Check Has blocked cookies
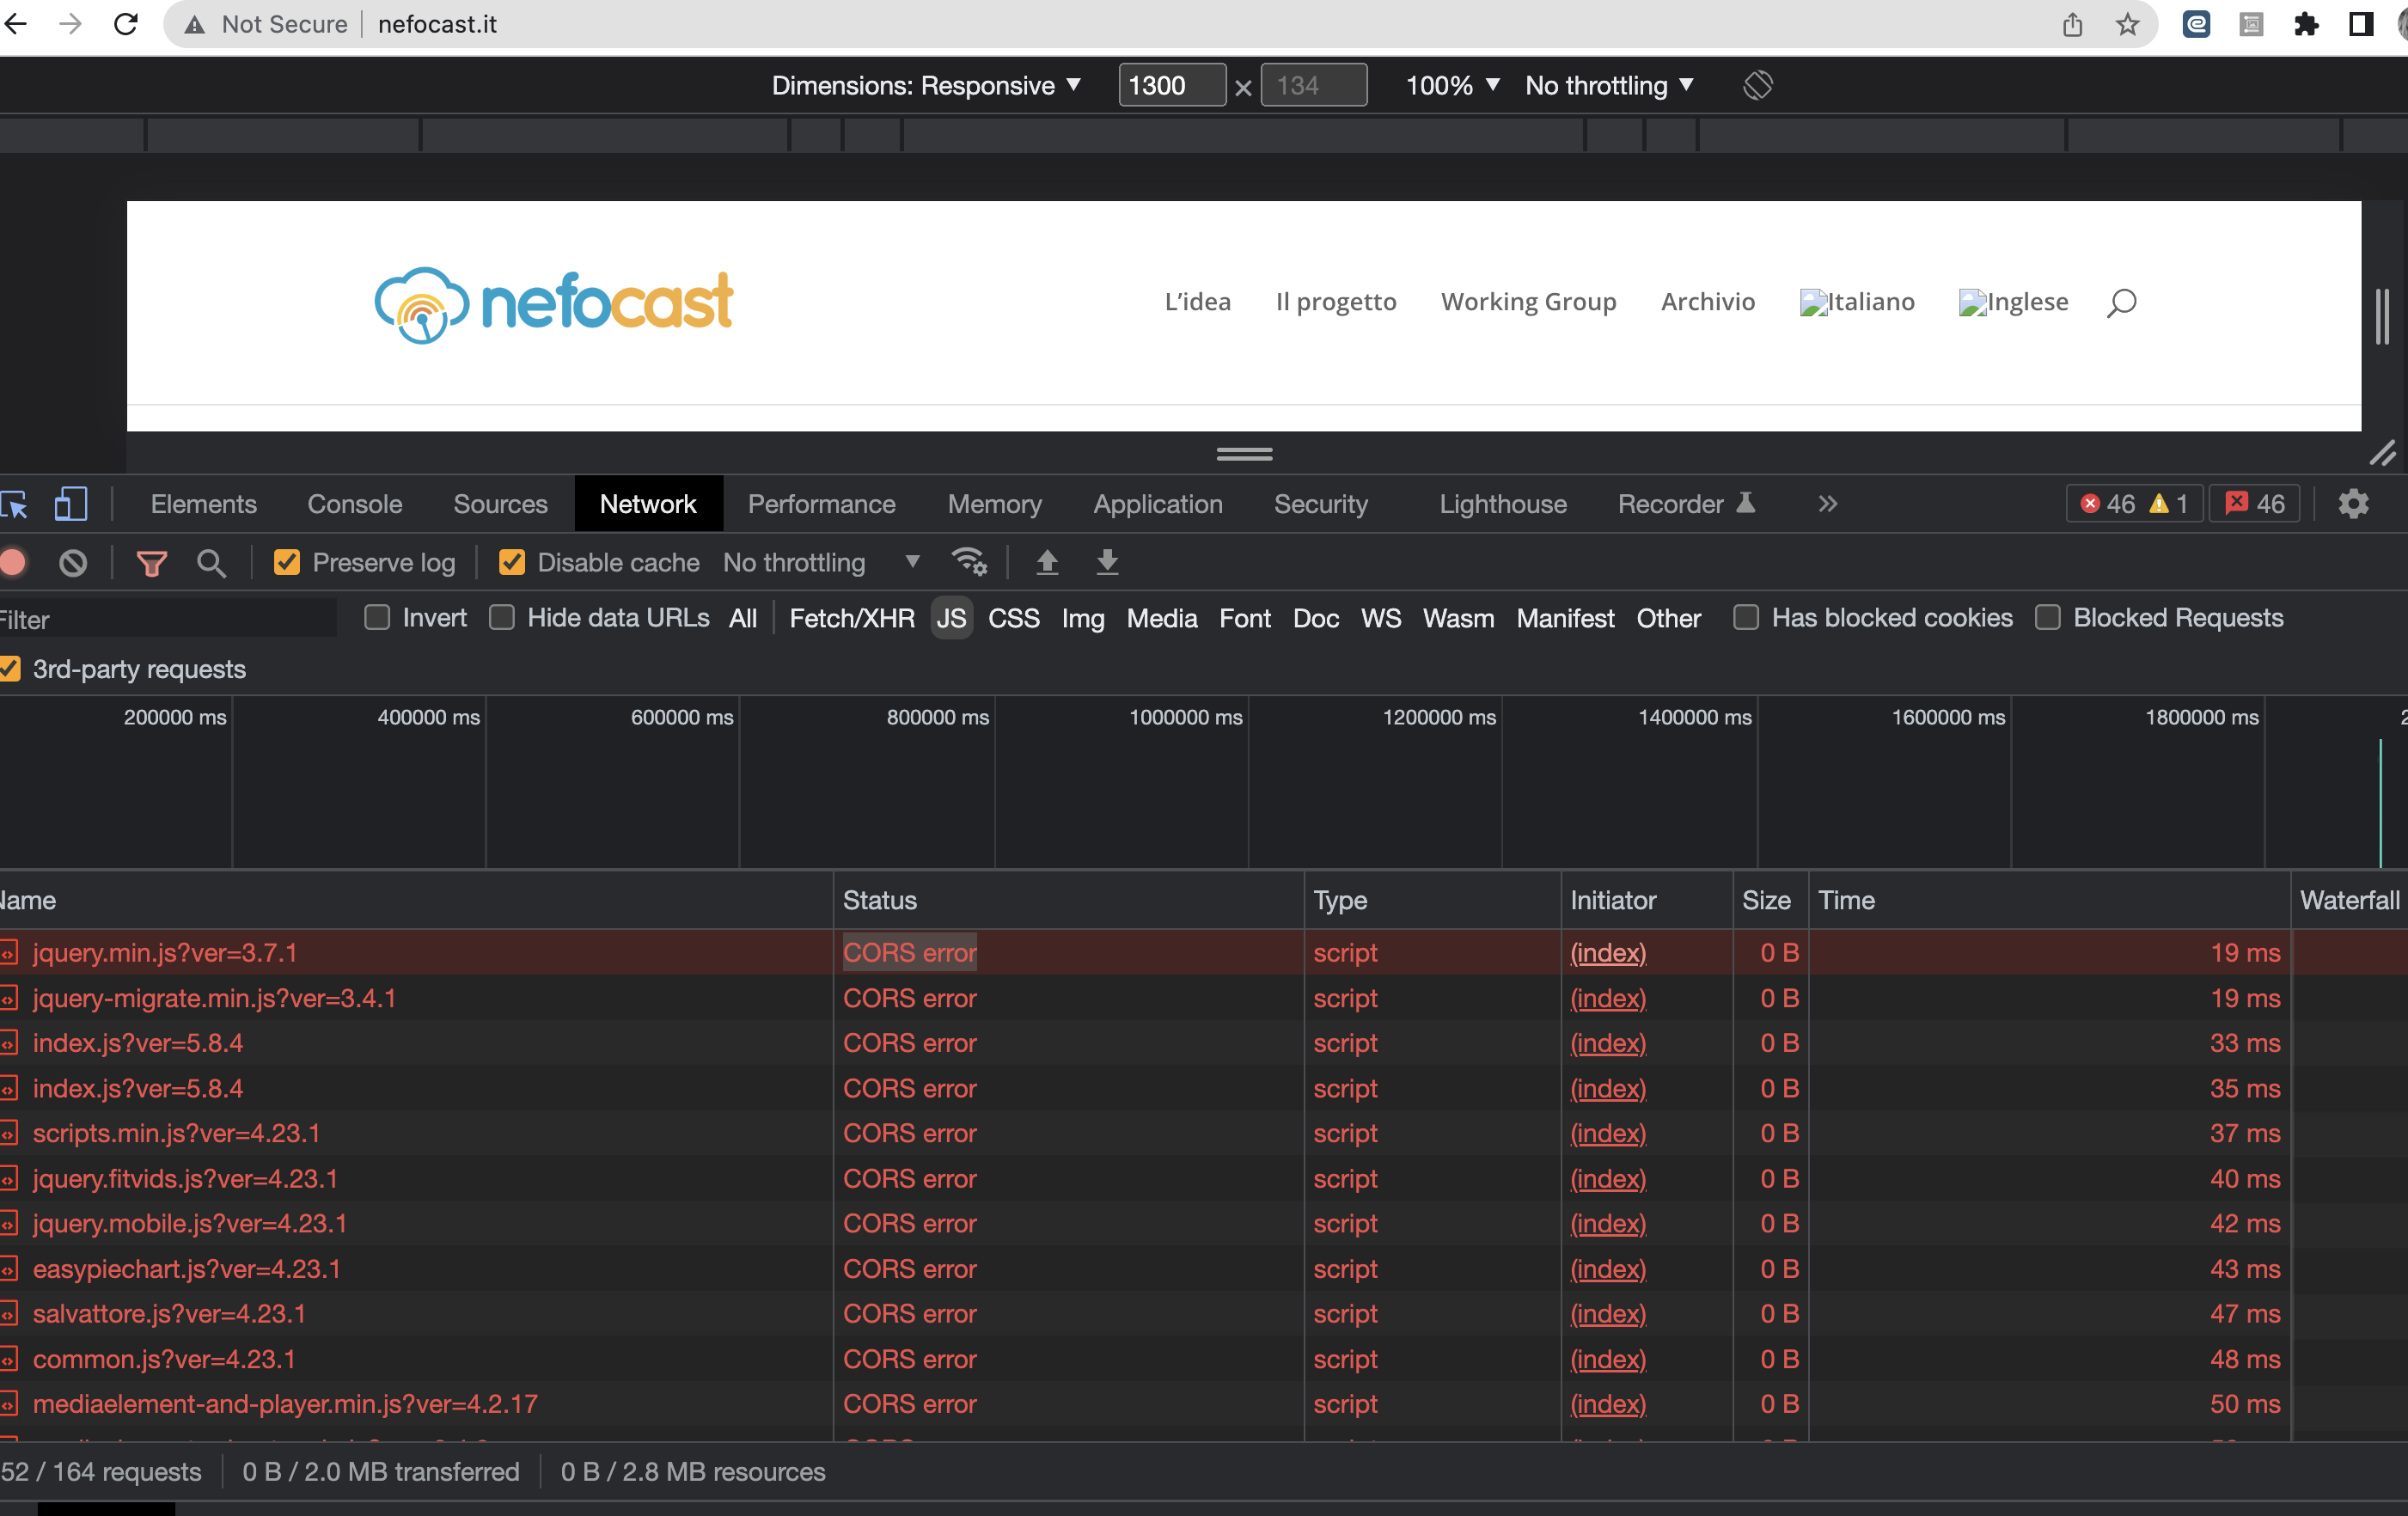This screenshot has width=2408, height=1516. click(x=1746, y=617)
